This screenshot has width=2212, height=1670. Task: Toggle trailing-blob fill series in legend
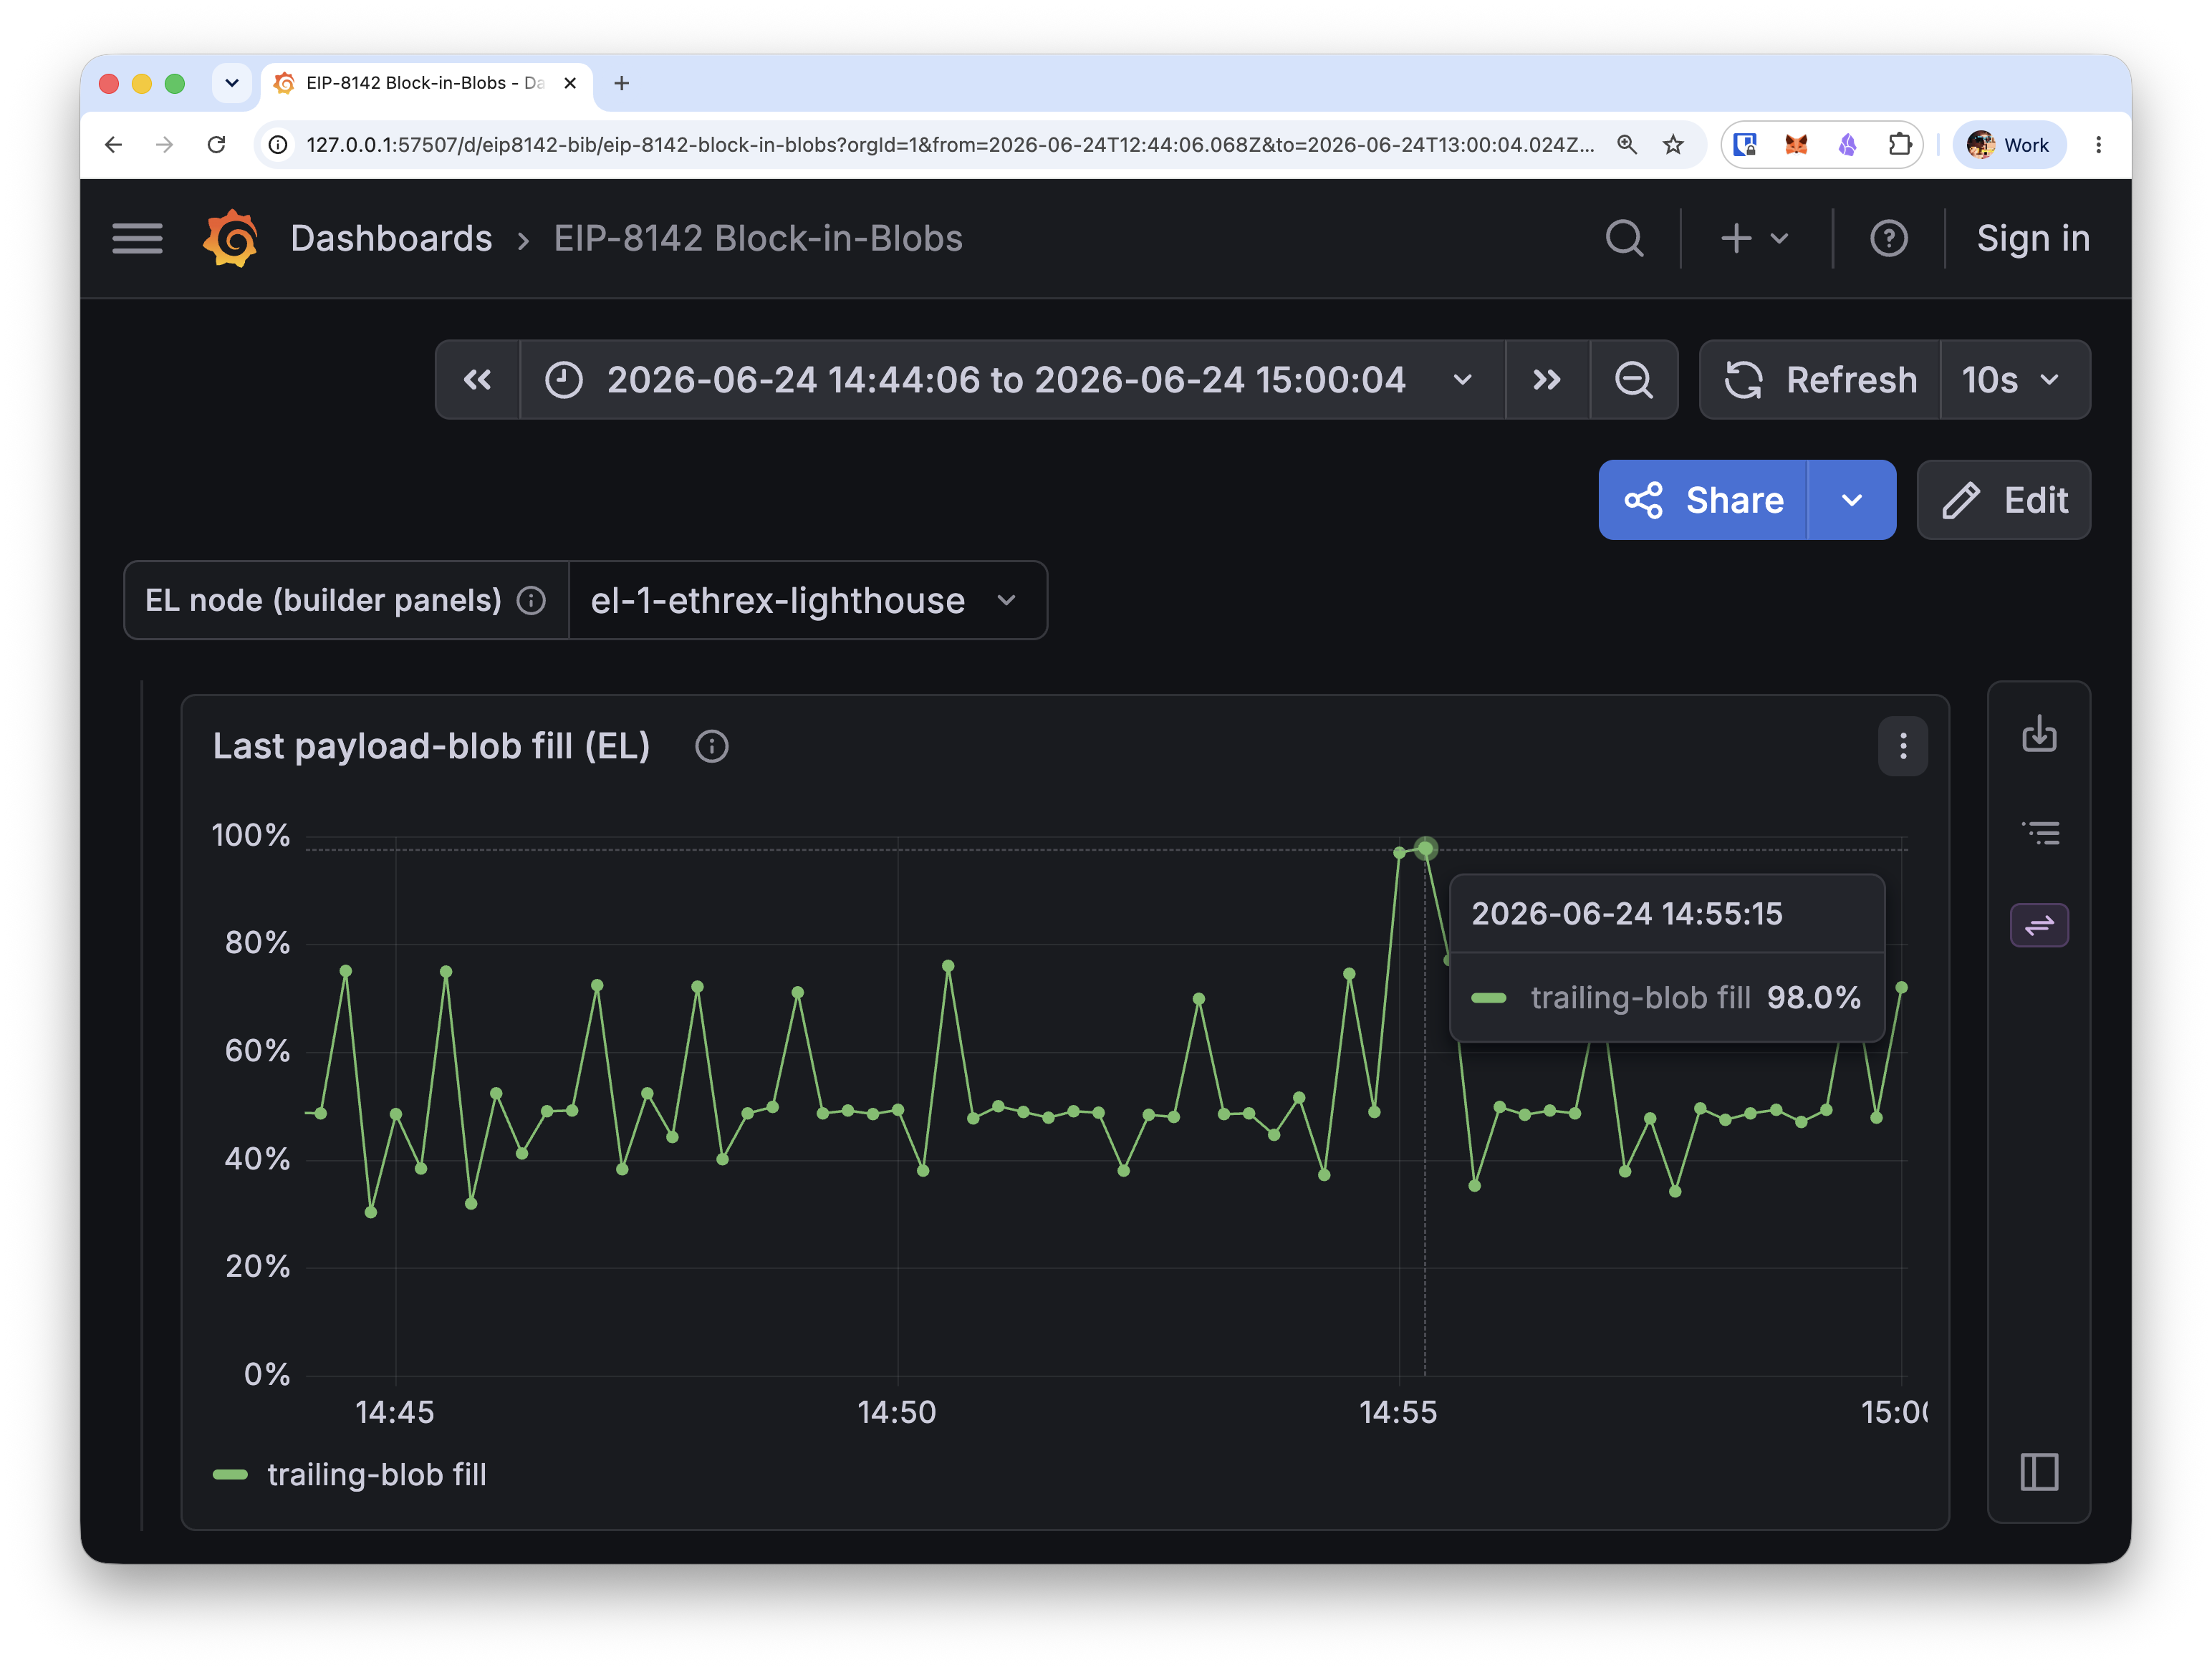coord(376,1474)
